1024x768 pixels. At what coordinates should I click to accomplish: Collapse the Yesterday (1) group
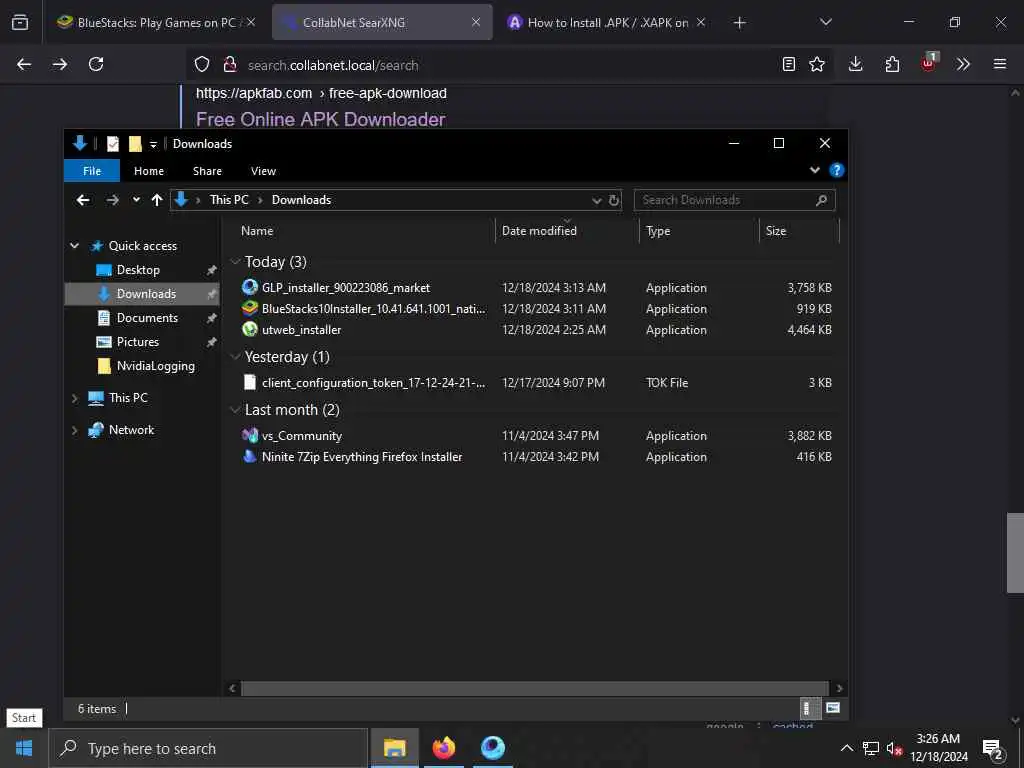click(x=235, y=357)
